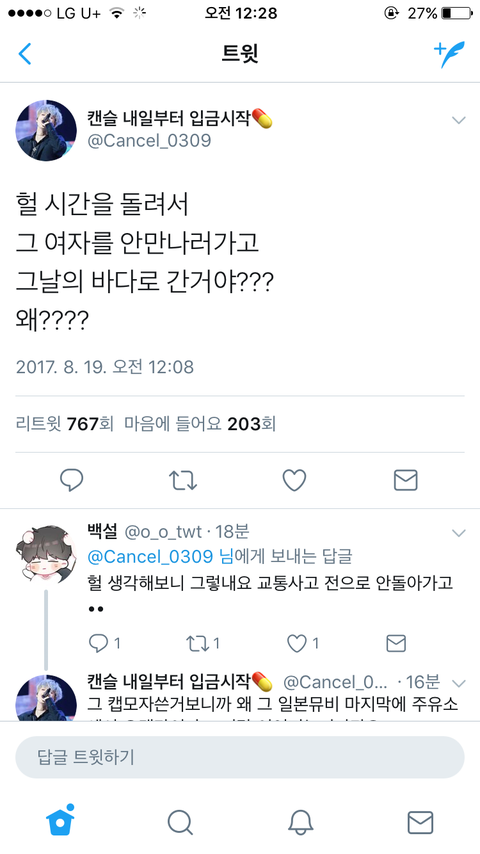Open @Cancel_0309 mention link in reply
Image resolution: width=480 pixels, height=854 pixels.
150,556
